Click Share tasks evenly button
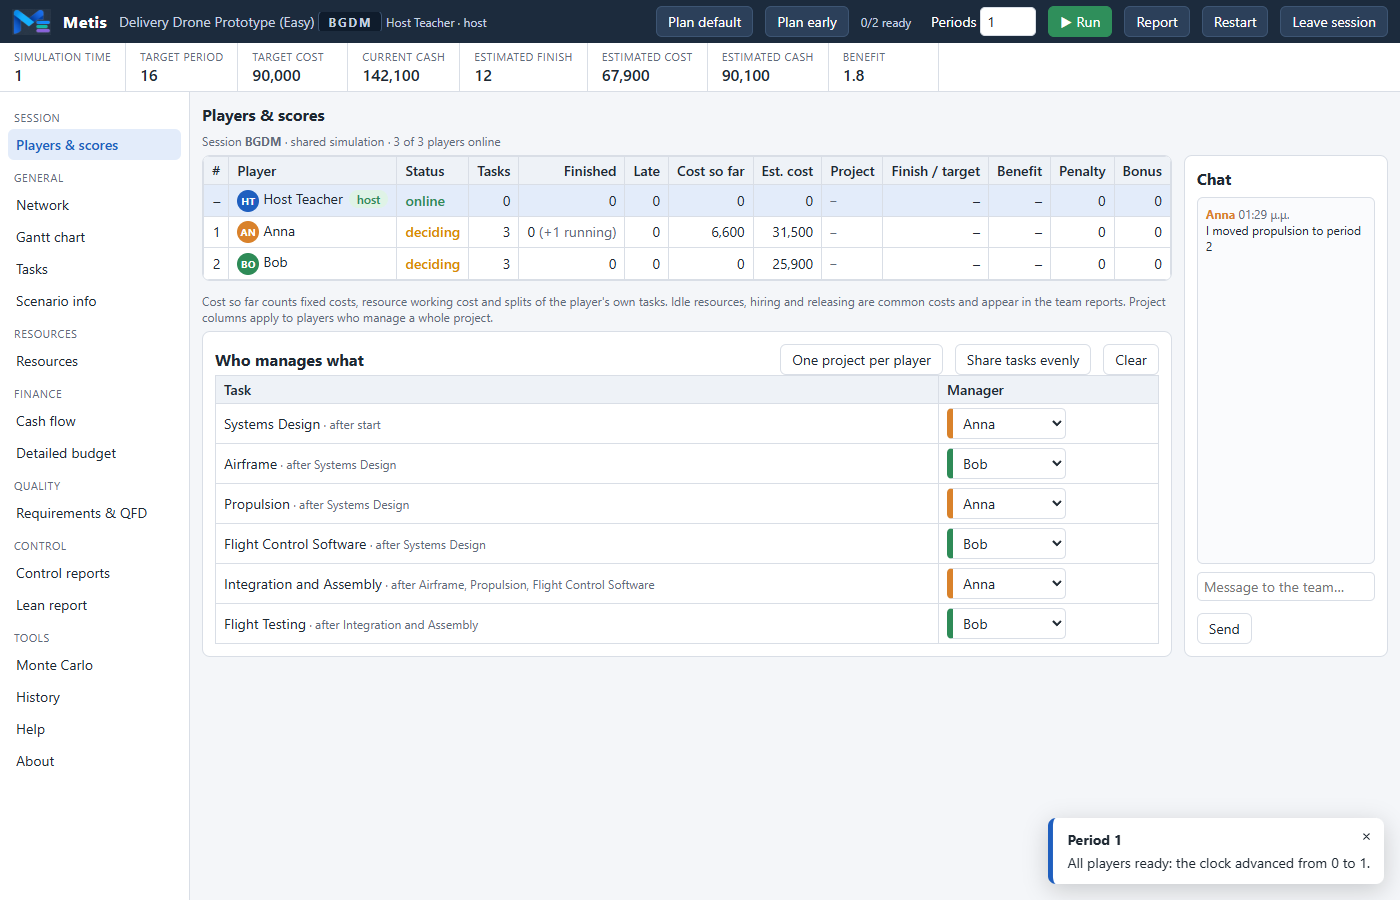The height and width of the screenshot is (900, 1400). [x=1022, y=360]
